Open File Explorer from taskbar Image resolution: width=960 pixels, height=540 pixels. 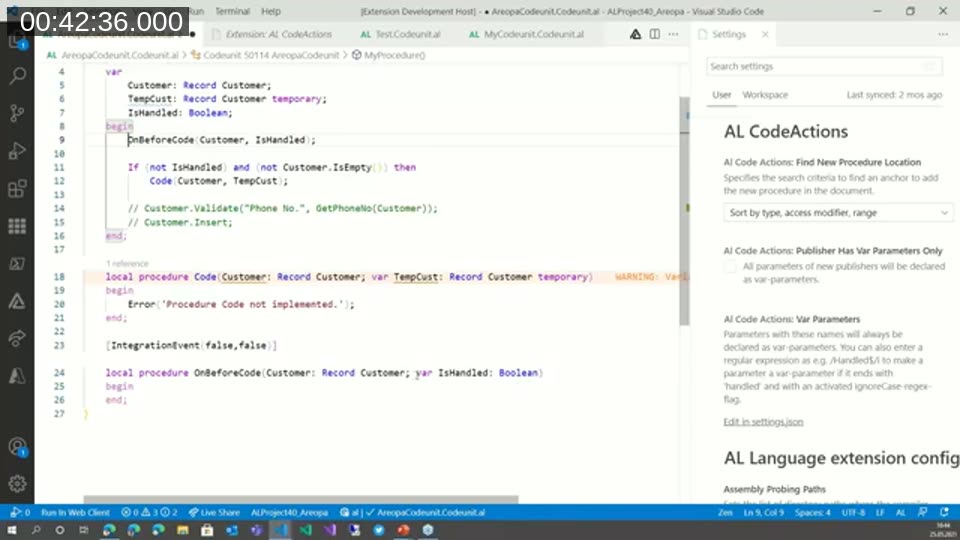pos(182,530)
